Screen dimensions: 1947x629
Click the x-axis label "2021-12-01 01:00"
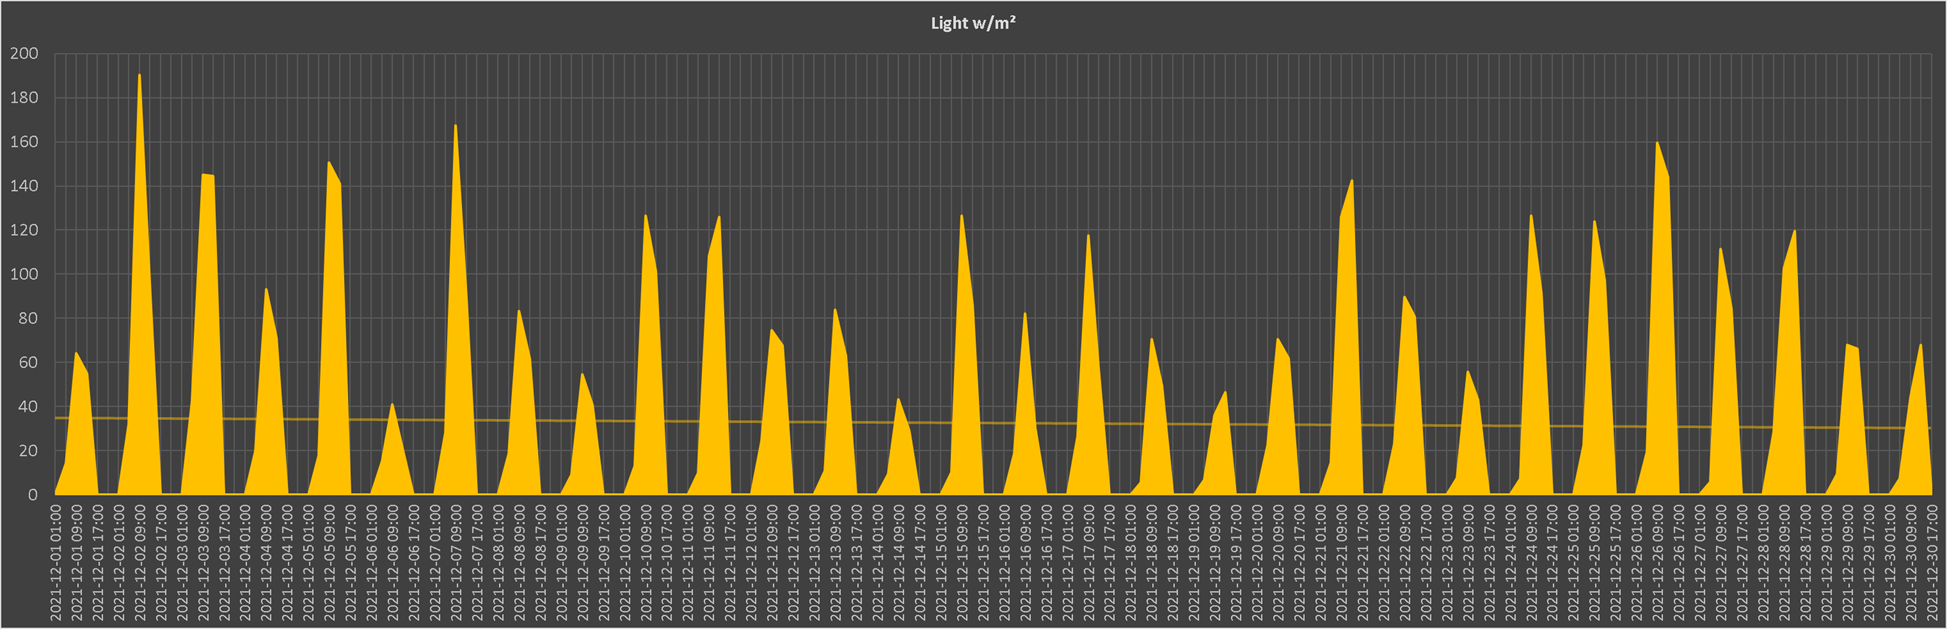coord(56,562)
